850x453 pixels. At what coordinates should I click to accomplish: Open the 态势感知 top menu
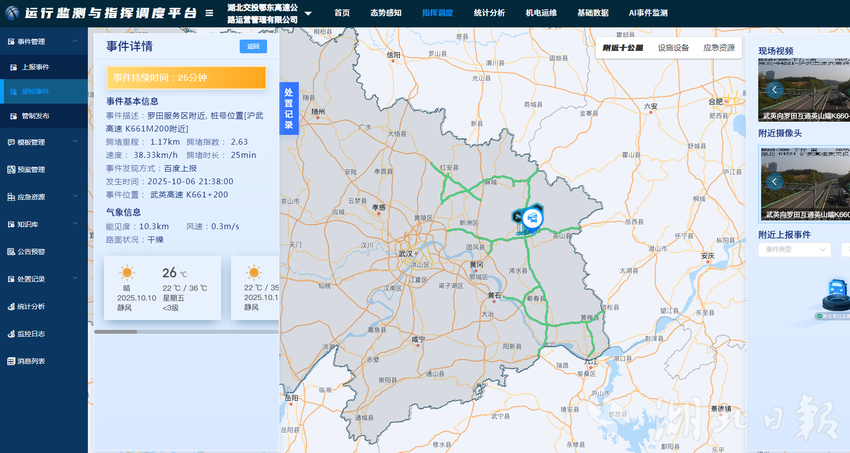[x=385, y=14]
